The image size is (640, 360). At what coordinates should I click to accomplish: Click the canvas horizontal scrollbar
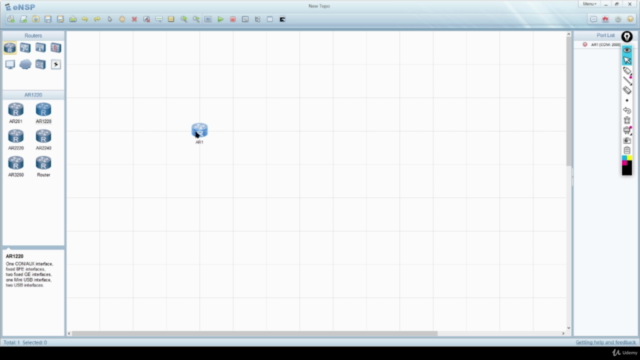point(255,333)
